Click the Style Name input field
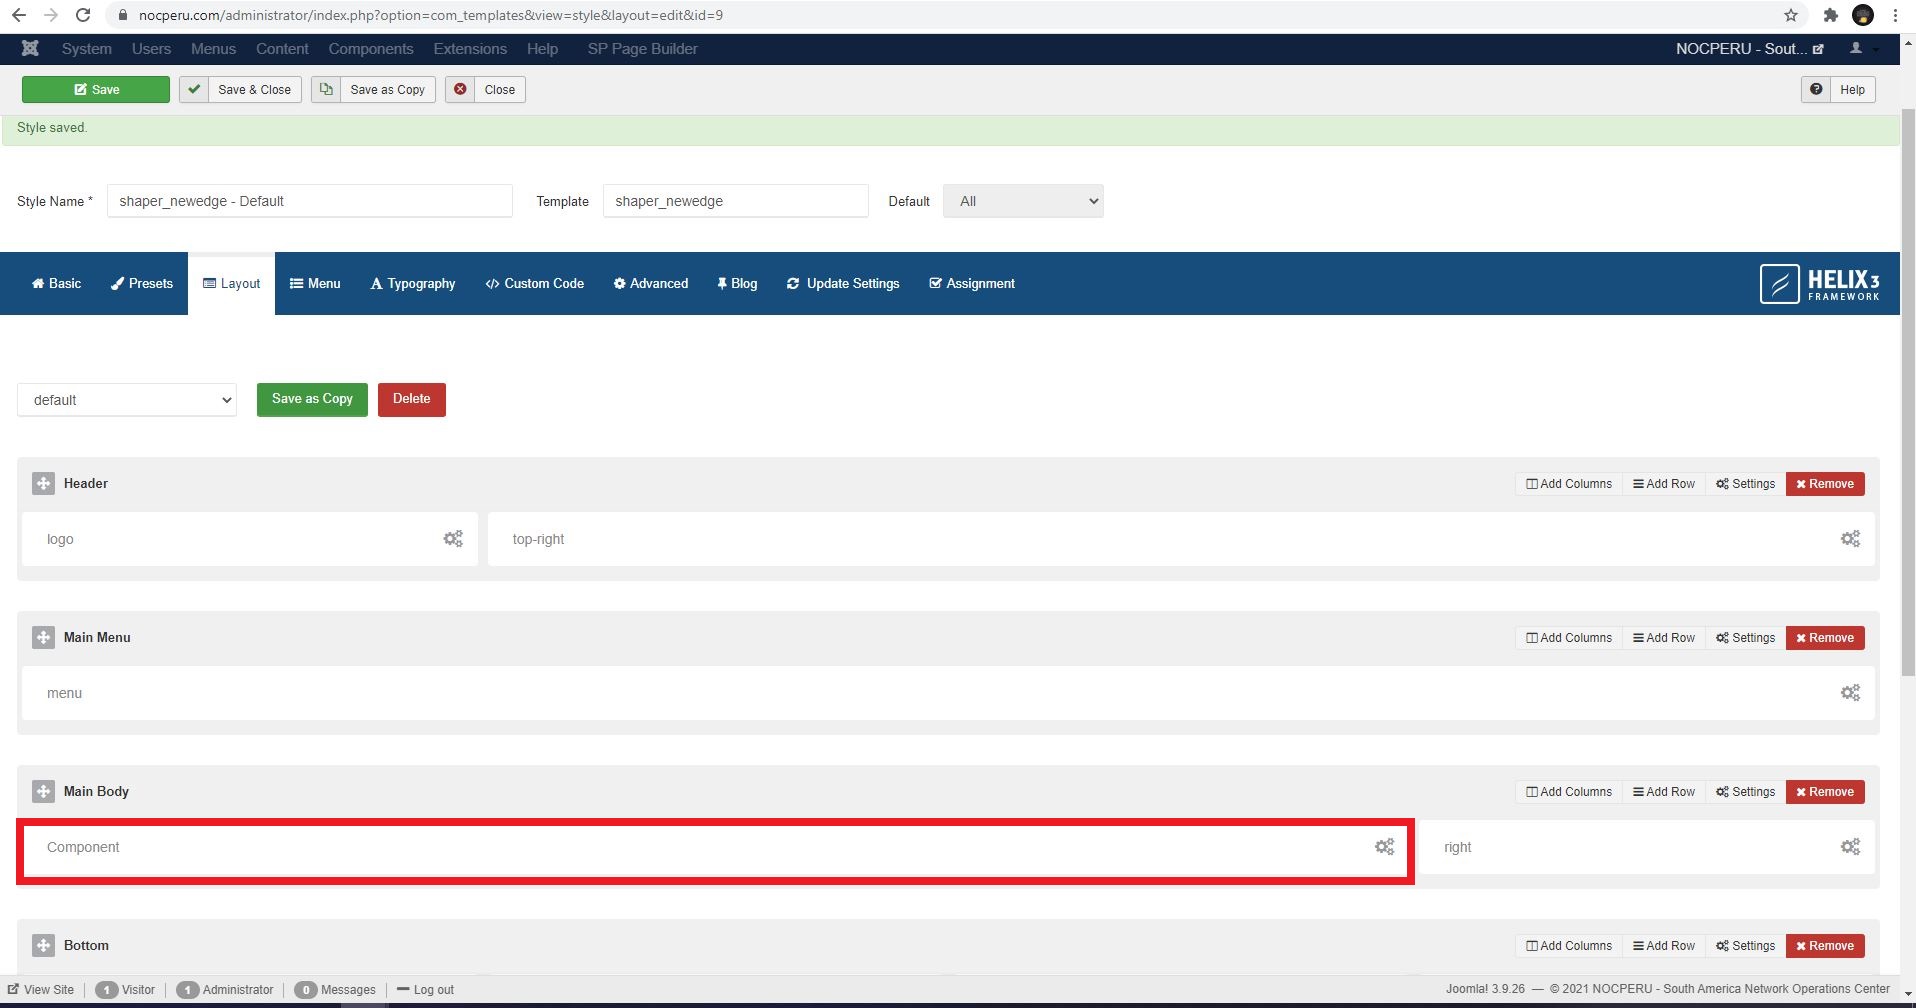 310,201
